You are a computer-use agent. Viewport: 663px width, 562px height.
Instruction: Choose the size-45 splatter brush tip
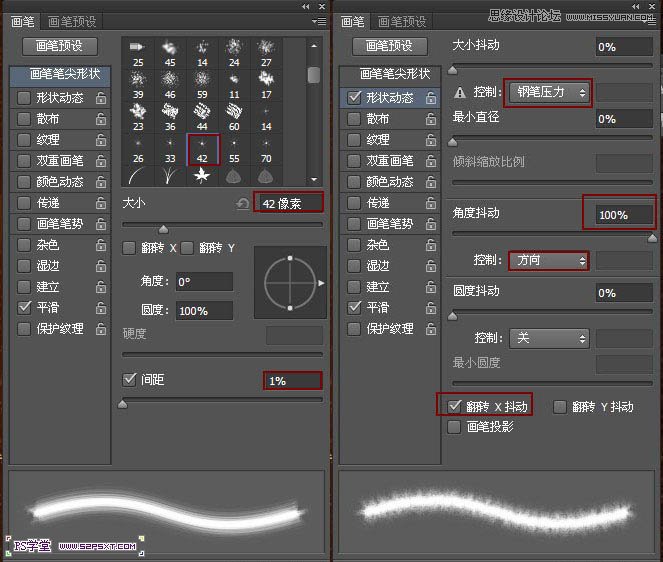point(170,53)
